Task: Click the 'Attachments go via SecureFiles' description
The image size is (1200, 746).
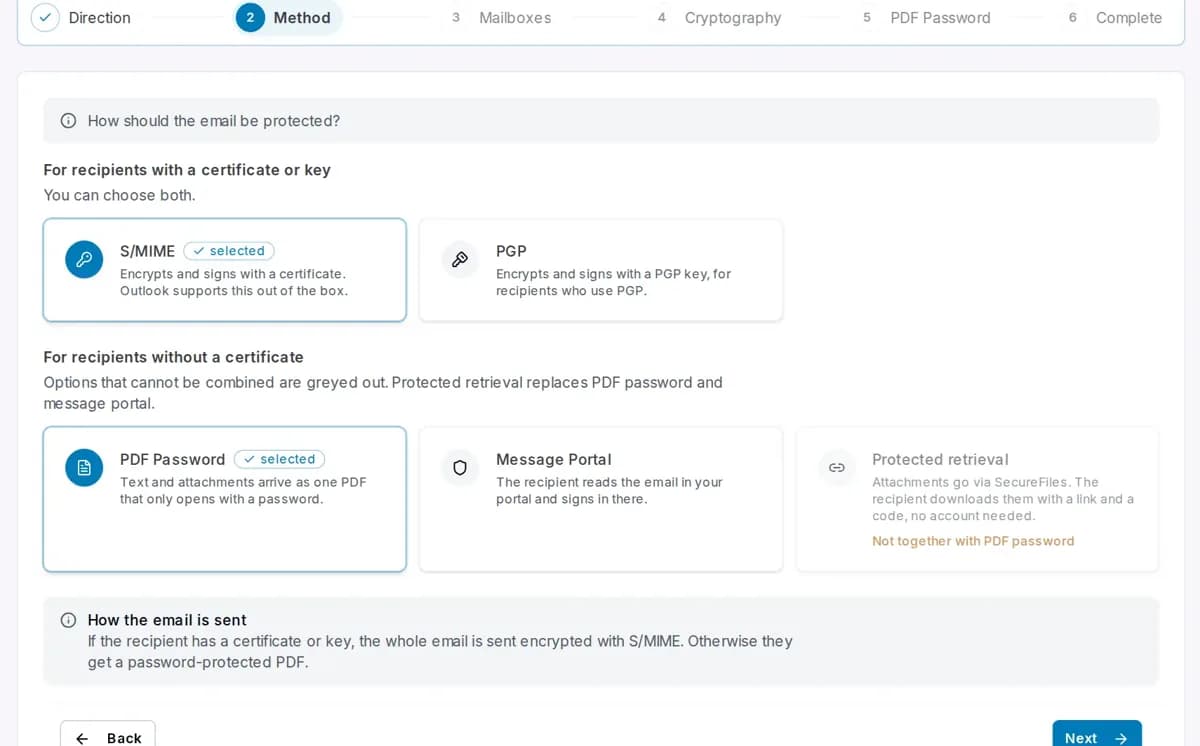Action: pos(1003,499)
